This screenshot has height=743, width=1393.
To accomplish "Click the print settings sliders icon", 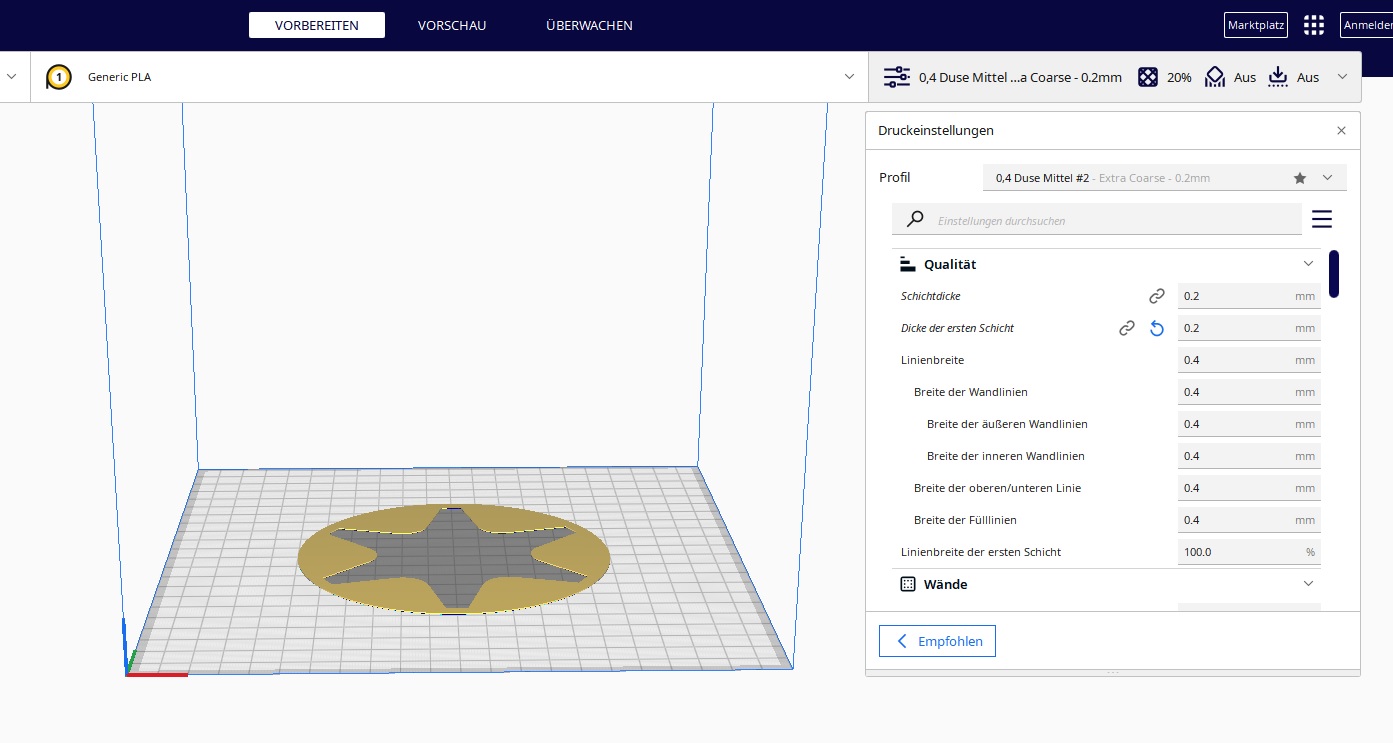I will pyautogui.click(x=897, y=77).
